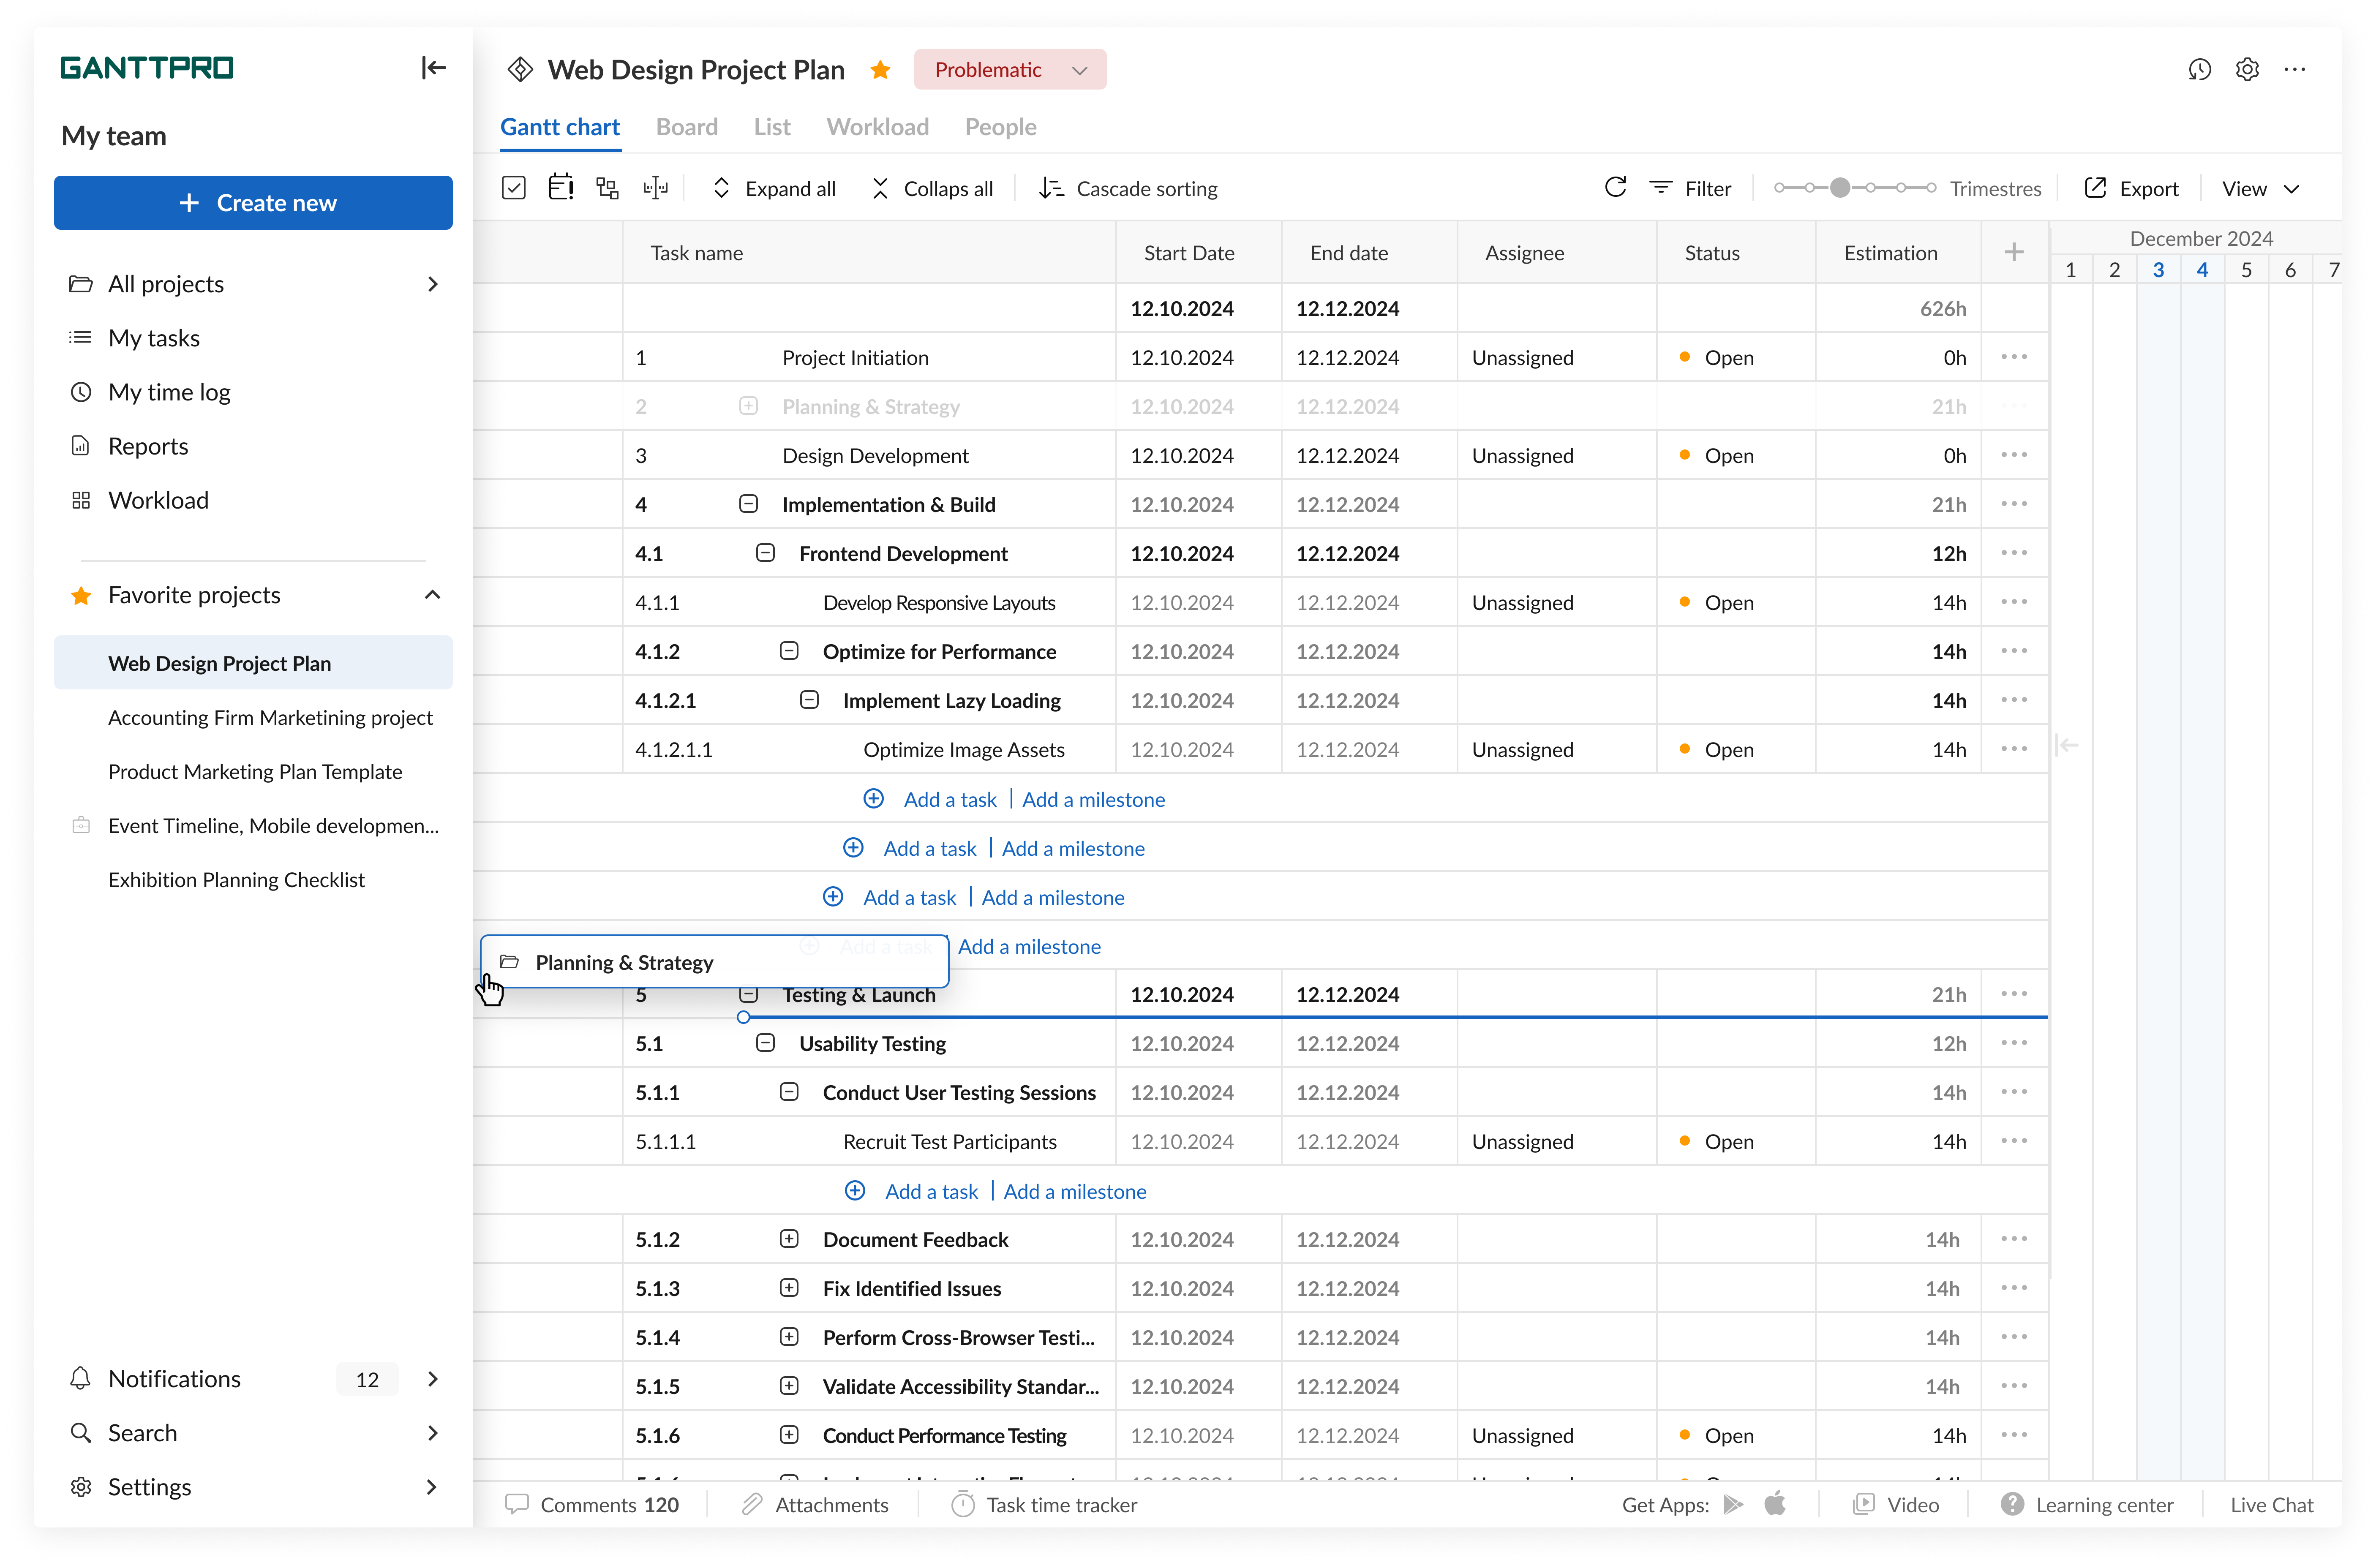2376x1568 pixels.
Task: Expand Document Feedback task
Action: pos(789,1239)
